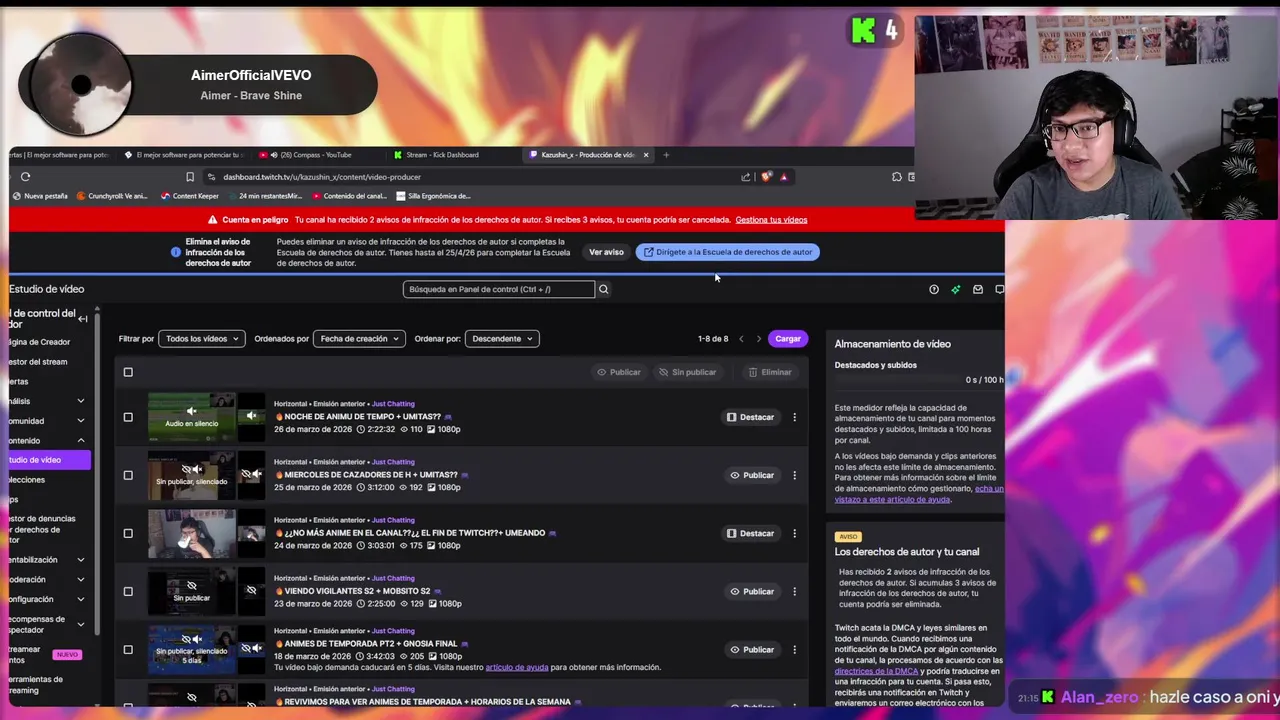Click the browser address bar URL
This screenshot has height=720, width=1280.
tap(322, 177)
